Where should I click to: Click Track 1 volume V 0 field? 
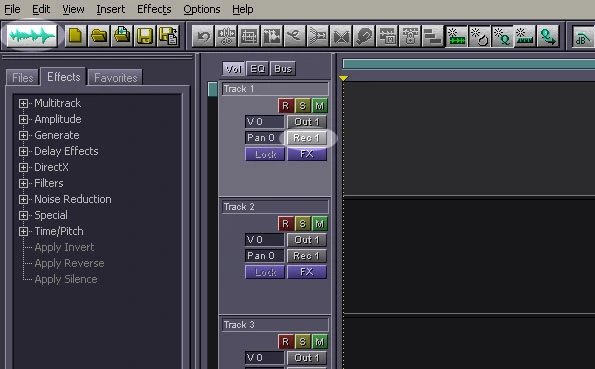click(x=264, y=122)
